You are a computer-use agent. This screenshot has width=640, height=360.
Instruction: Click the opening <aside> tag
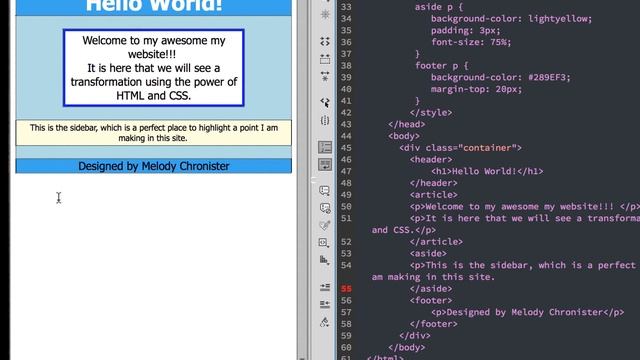coord(428,253)
